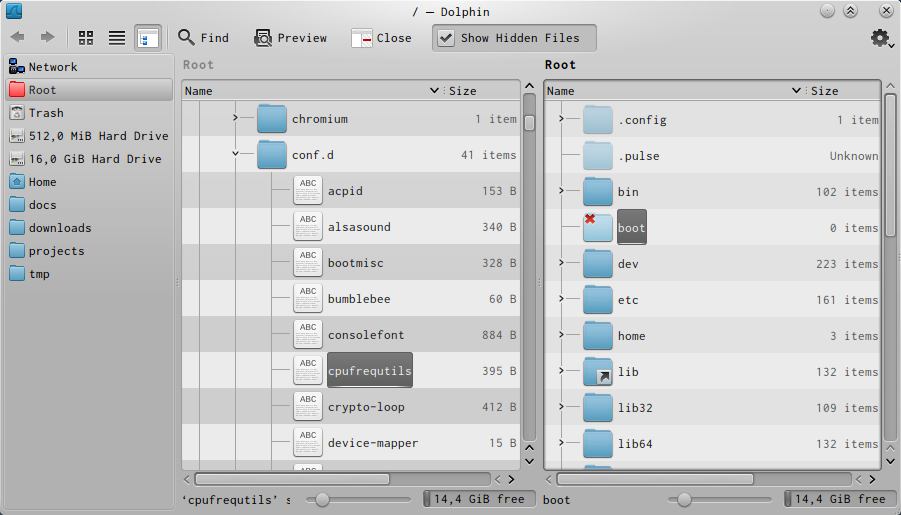Toggle the Preview mode button
Screen dimensions: 901x515
click(x=290, y=38)
